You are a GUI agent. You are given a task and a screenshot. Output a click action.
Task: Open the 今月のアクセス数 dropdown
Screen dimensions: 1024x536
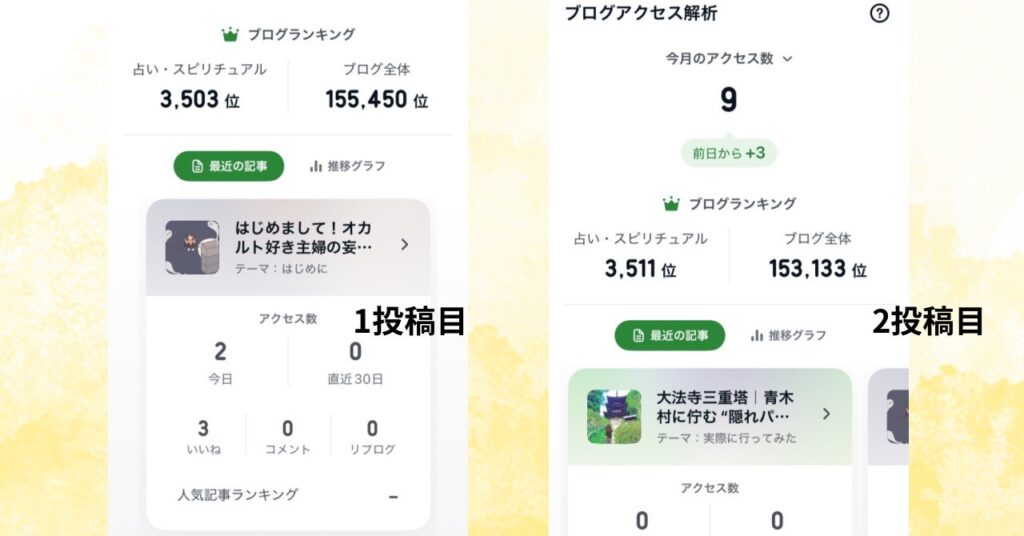point(728,59)
